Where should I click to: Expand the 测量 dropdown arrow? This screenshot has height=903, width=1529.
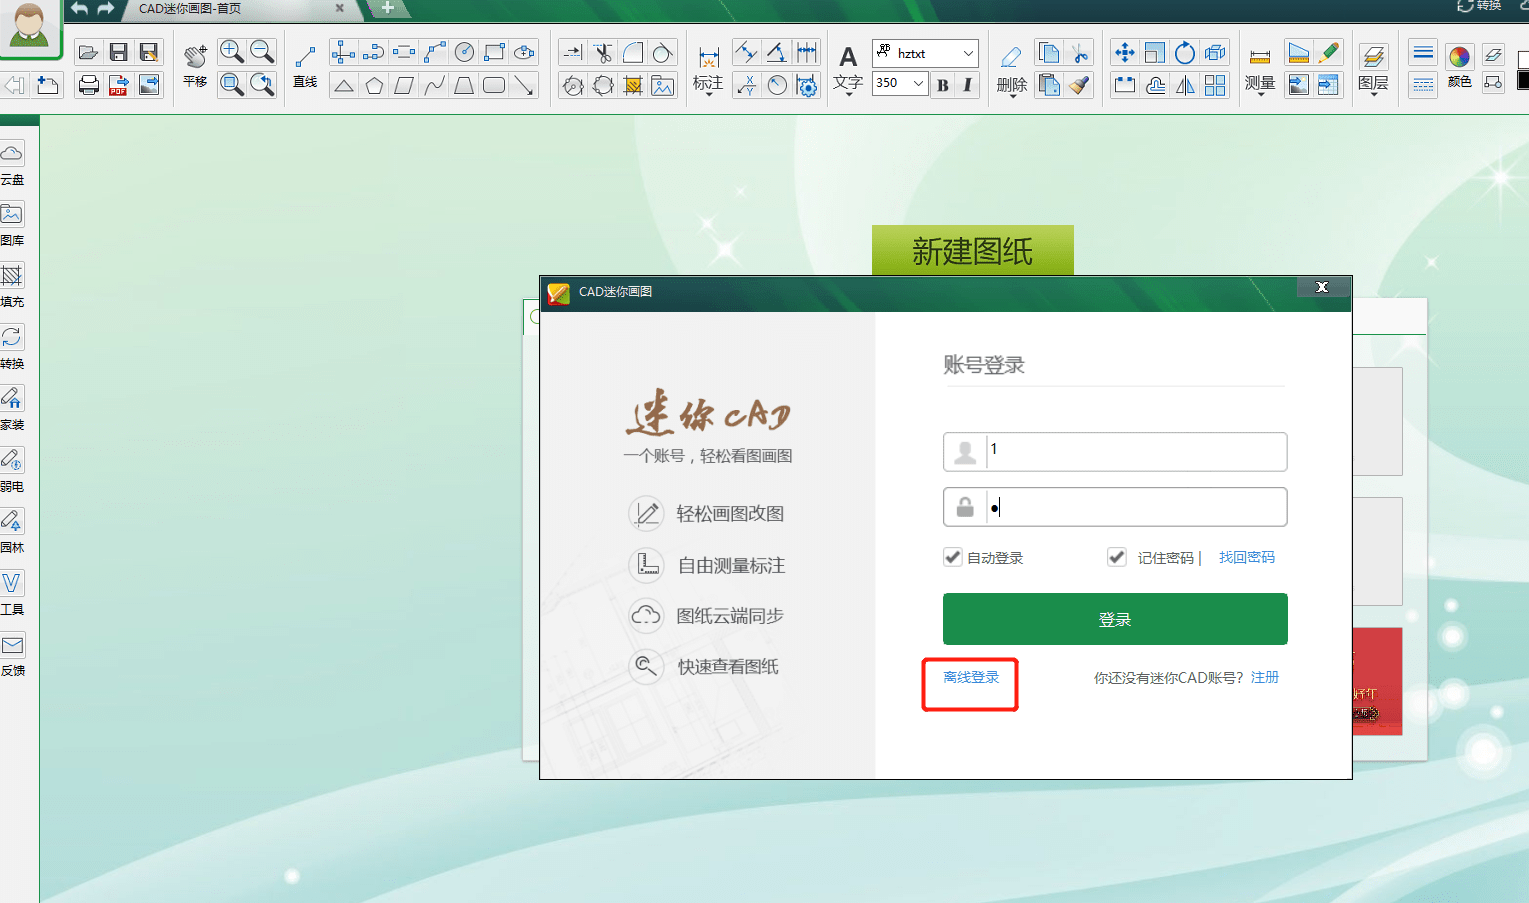coord(1260,96)
